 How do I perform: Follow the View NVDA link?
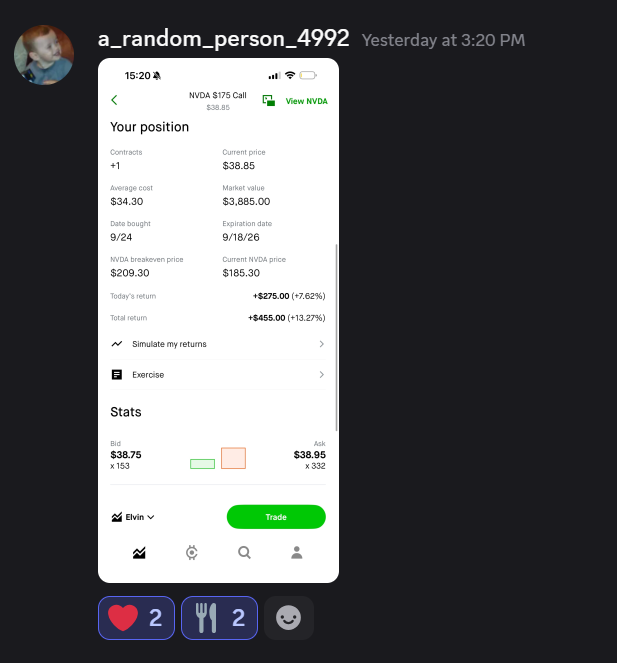click(x=307, y=101)
